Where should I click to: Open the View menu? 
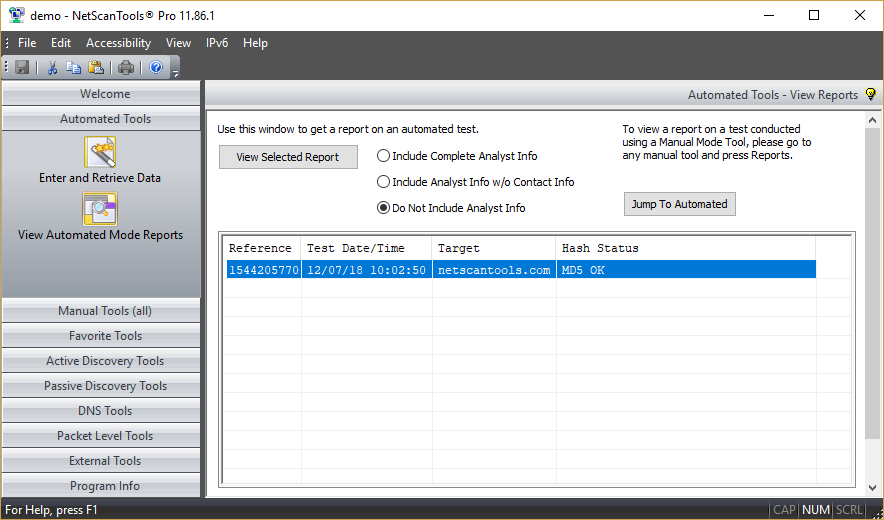pyautogui.click(x=178, y=43)
